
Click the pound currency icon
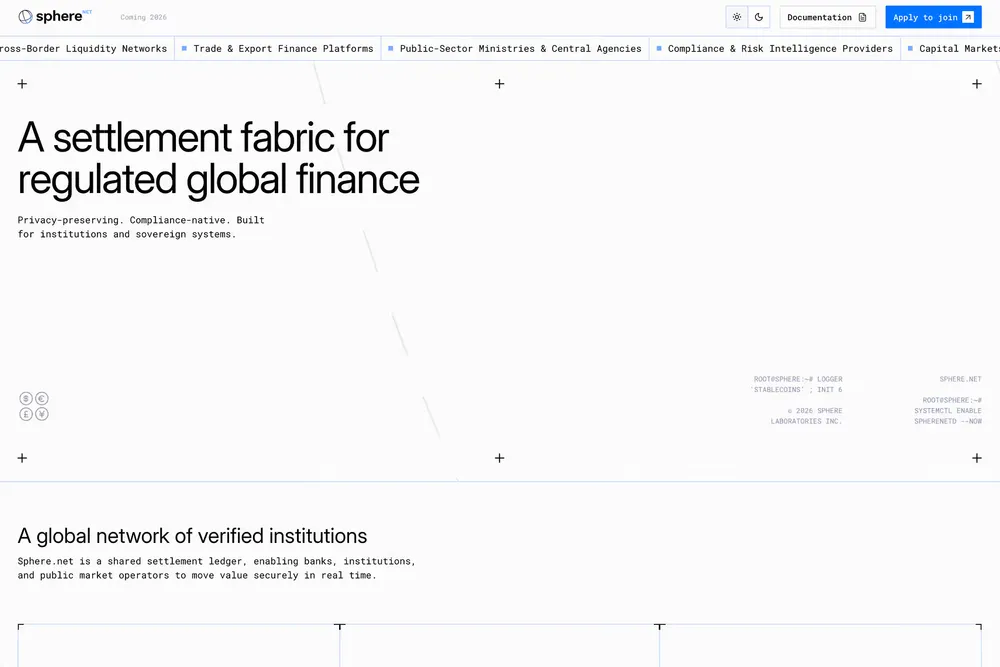click(26, 414)
